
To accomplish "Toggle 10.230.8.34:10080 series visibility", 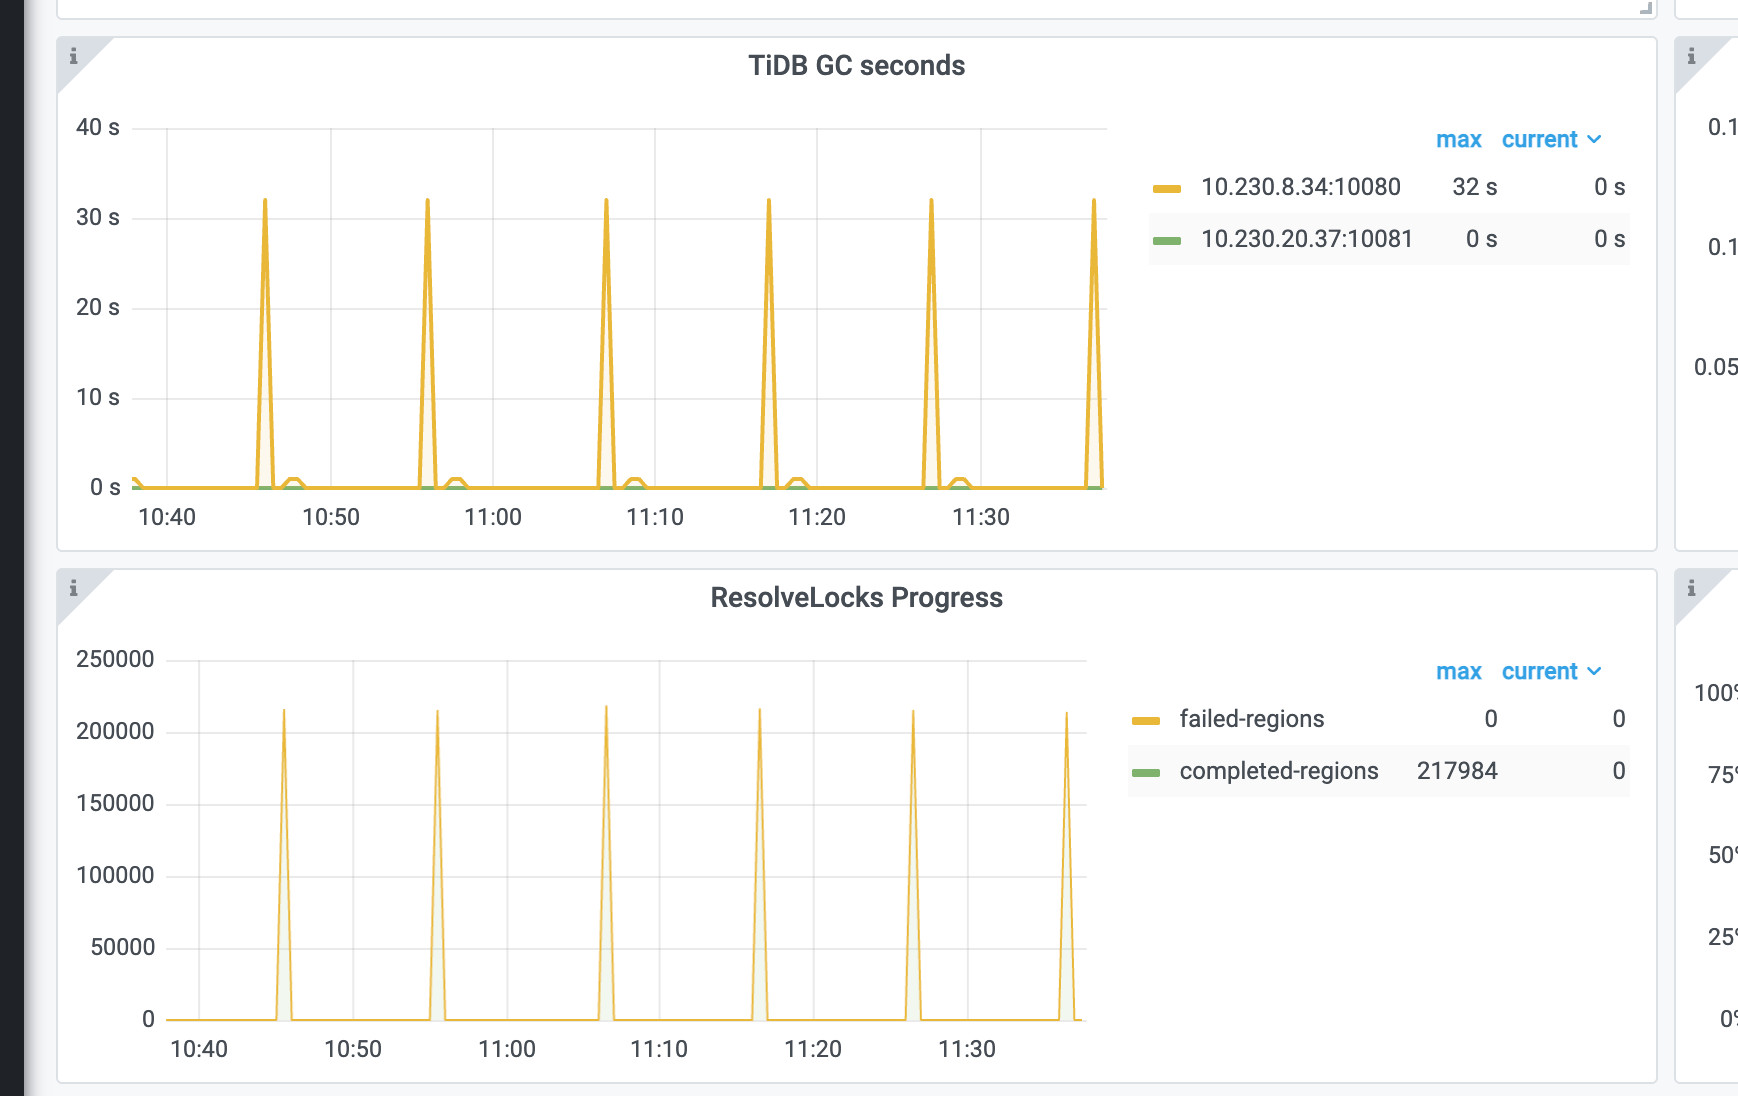I will 1300,187.
